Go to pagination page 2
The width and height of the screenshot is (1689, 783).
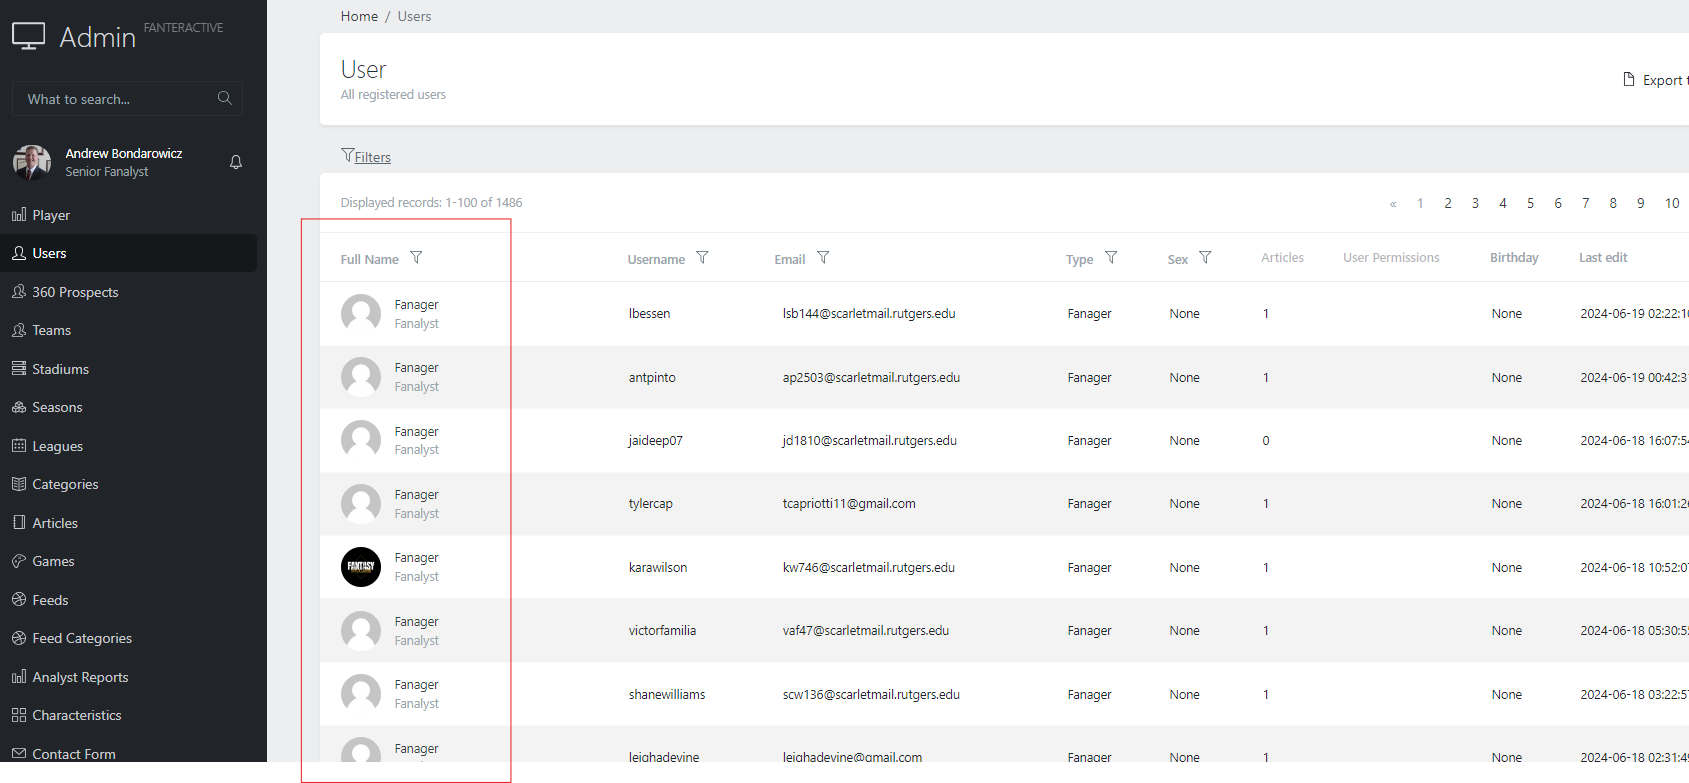1447,203
